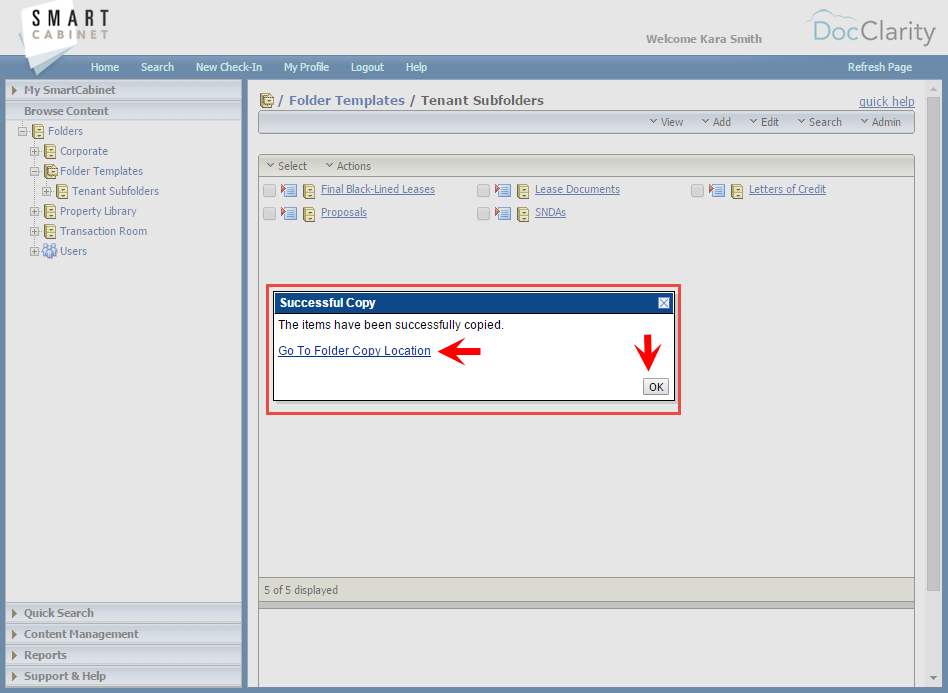Viewport: 948px width, 693px height.
Task: Click the Folder Templates cabinet icon in sidebar
Action: point(50,171)
